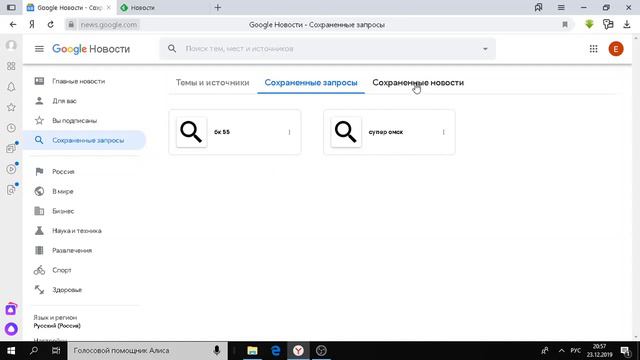The width and height of the screenshot is (640, 360).
Task: Expand advanced search options dropdown arrow
Action: tap(485, 49)
